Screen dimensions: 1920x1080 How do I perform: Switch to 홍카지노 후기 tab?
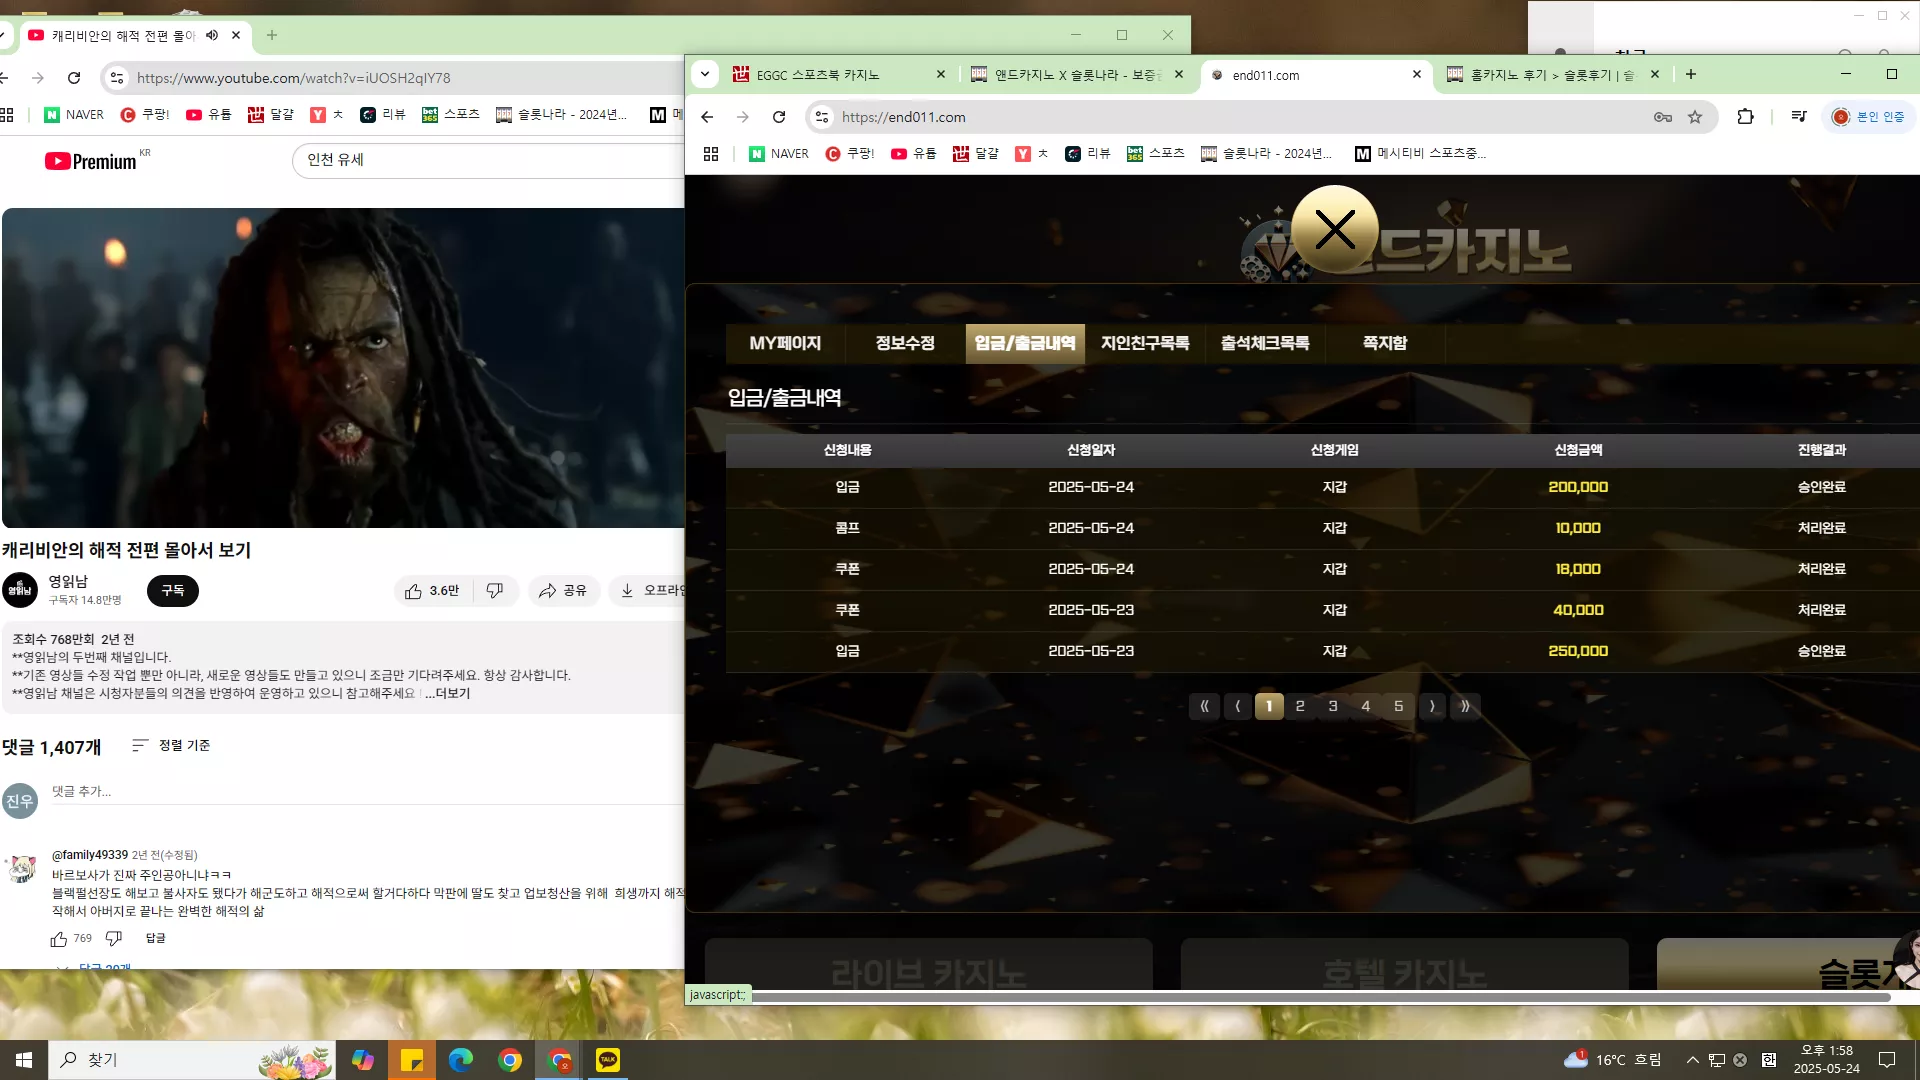[1554, 75]
